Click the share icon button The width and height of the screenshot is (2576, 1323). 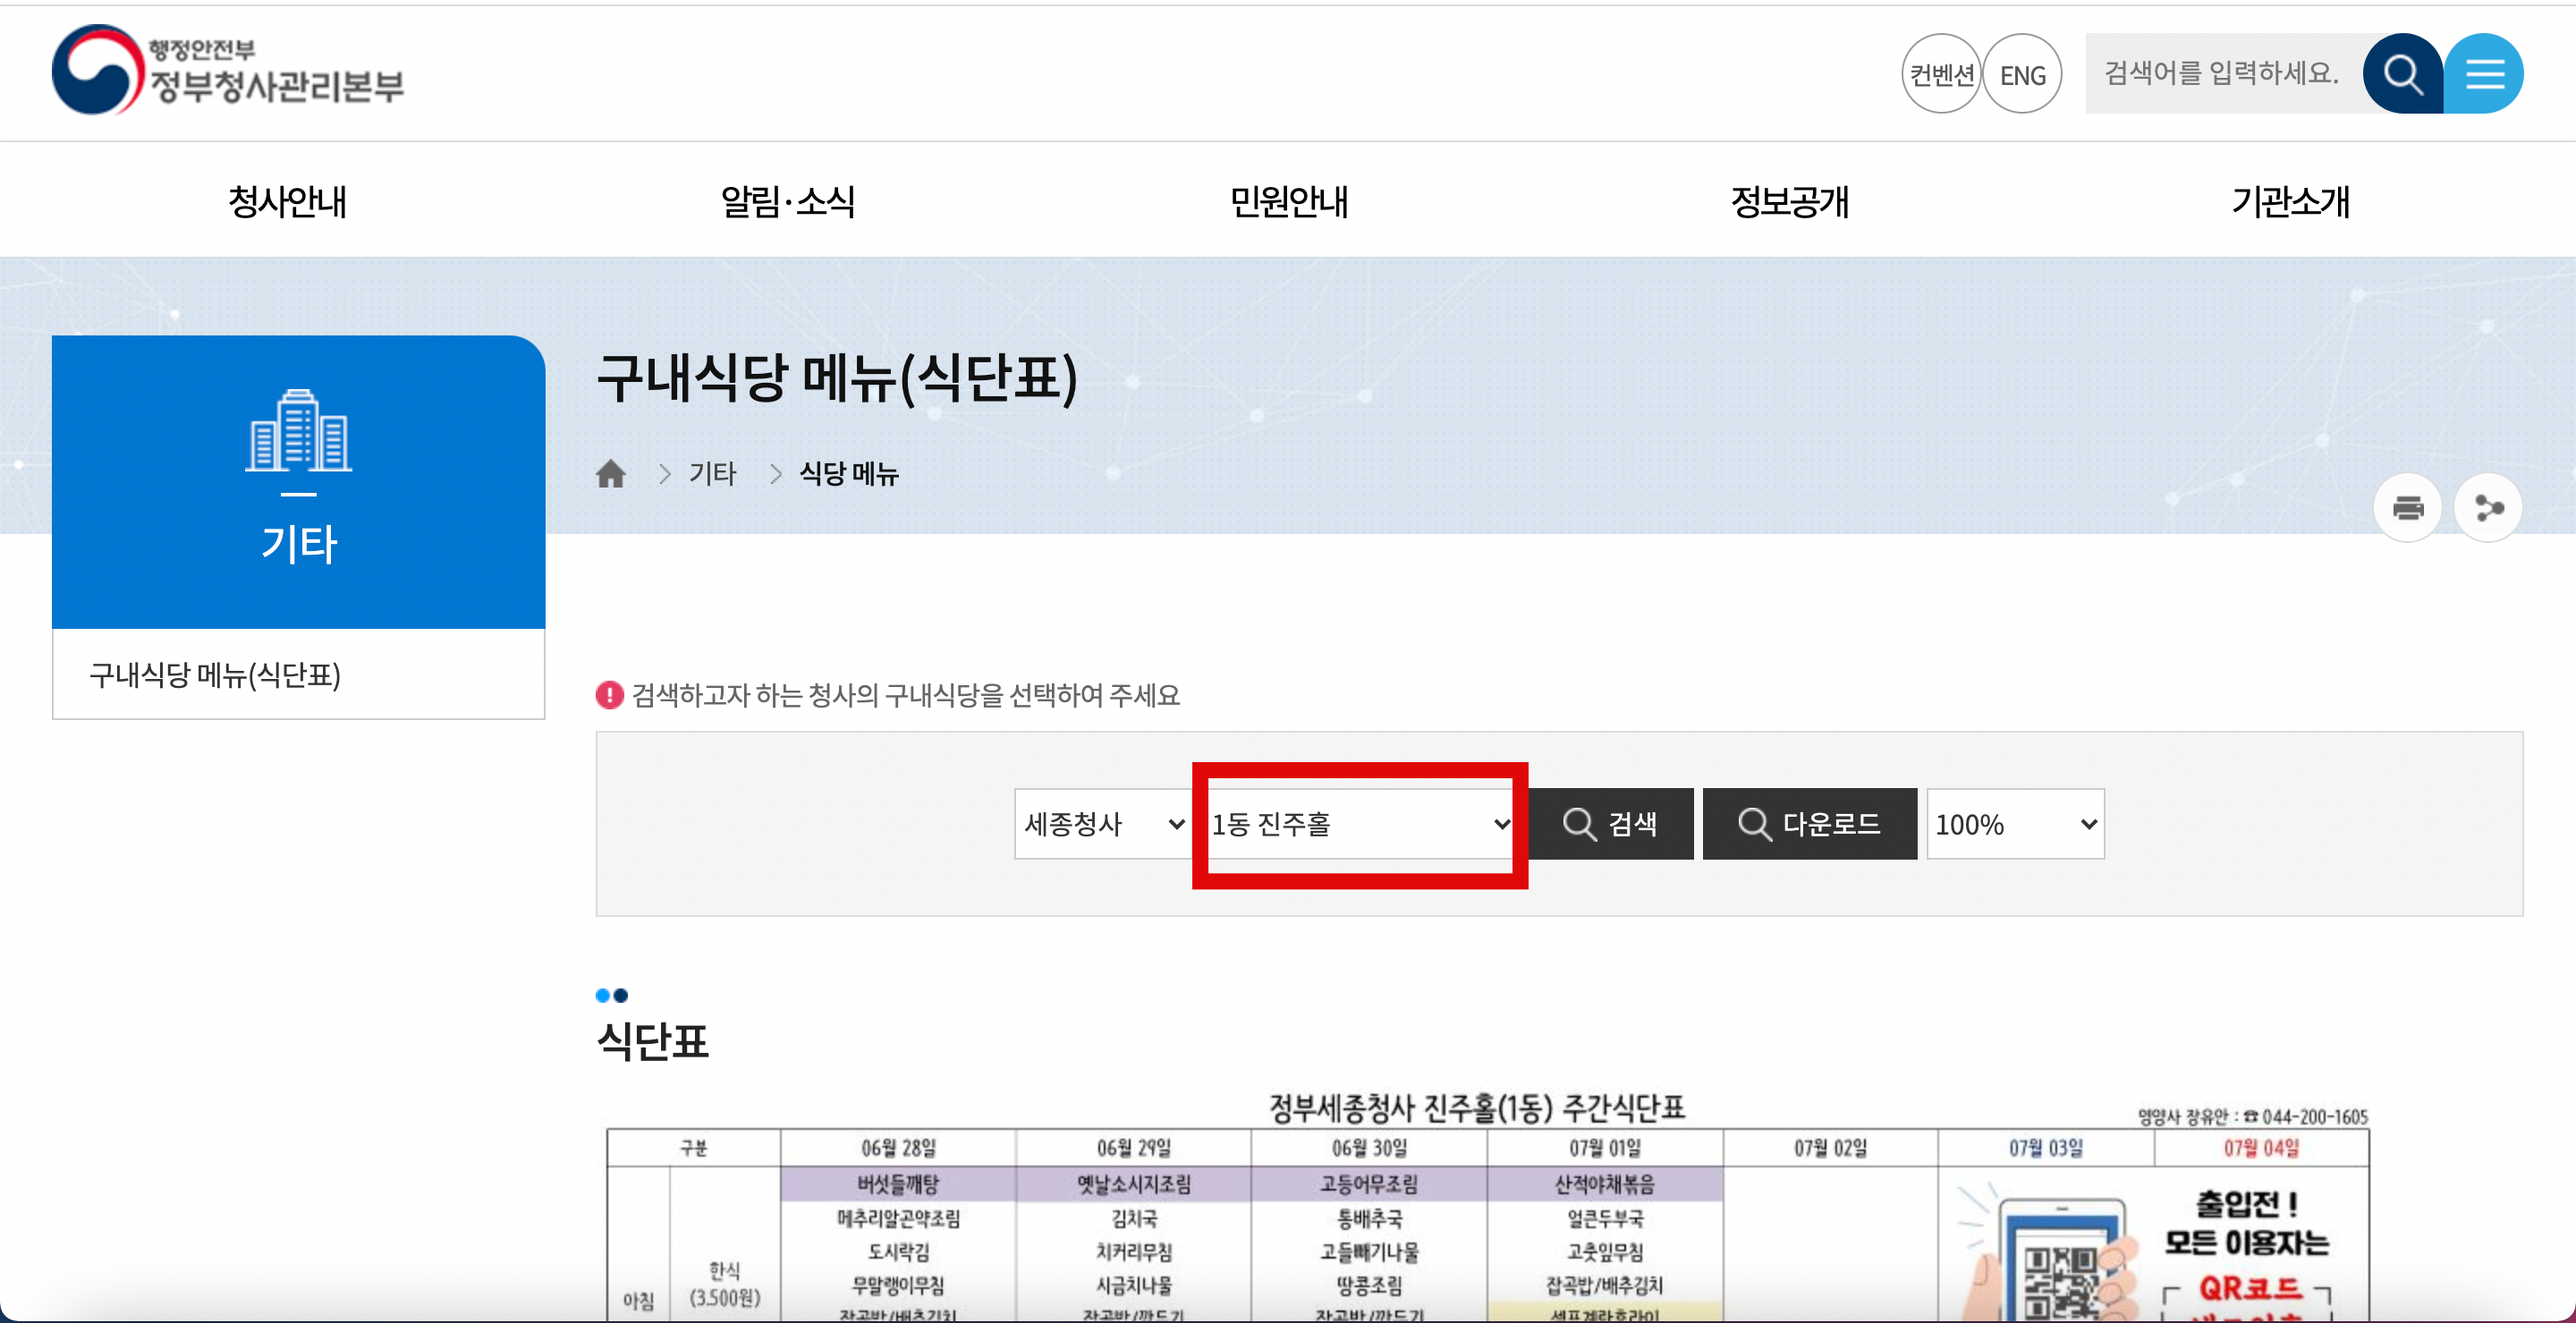point(2488,508)
